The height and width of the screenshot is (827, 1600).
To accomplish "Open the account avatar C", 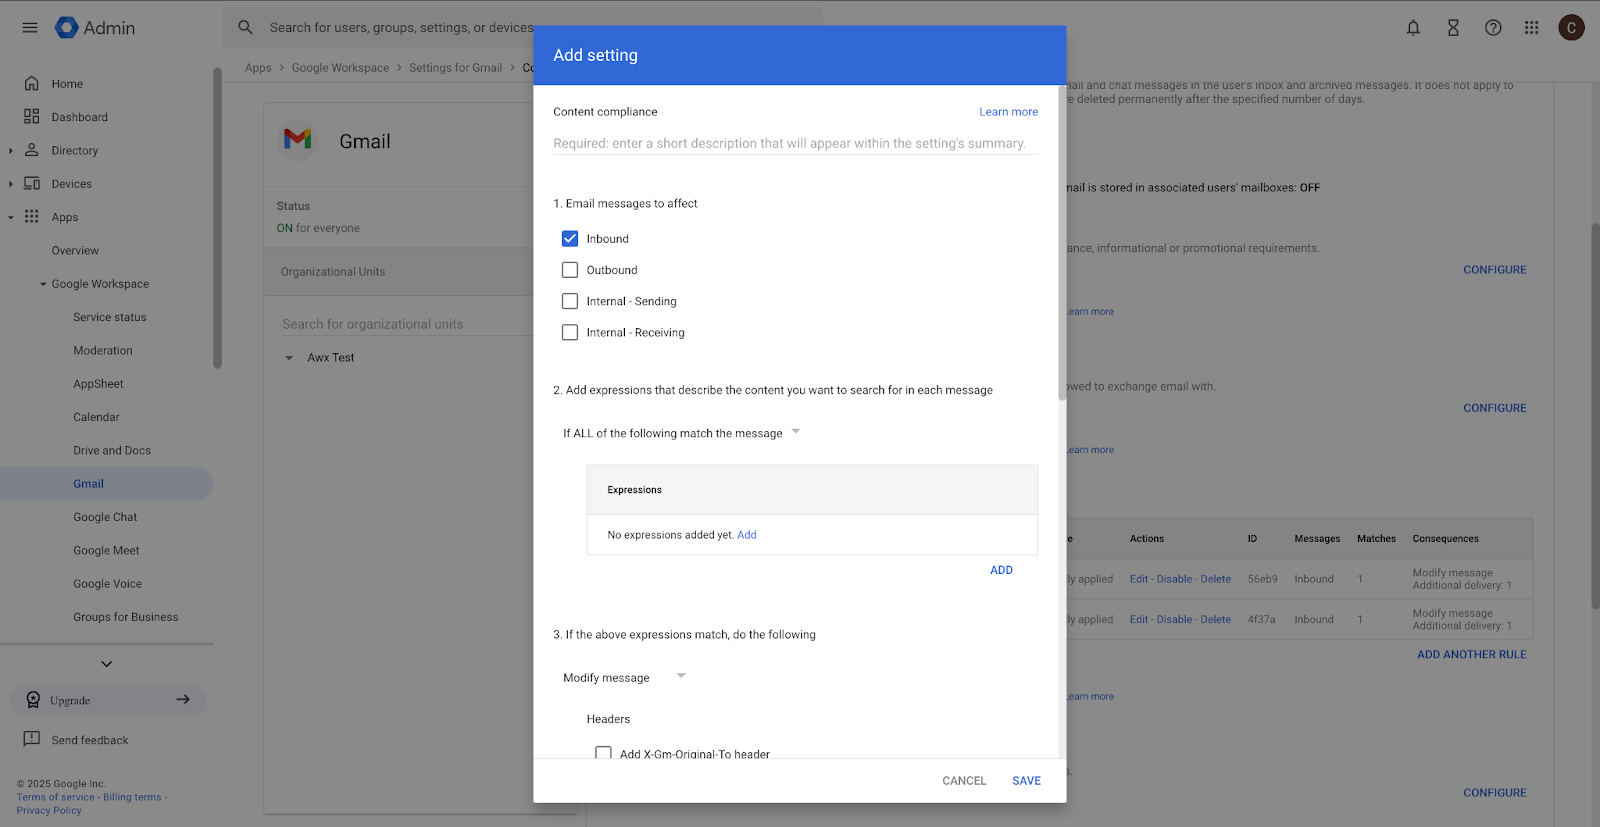I will (1571, 28).
